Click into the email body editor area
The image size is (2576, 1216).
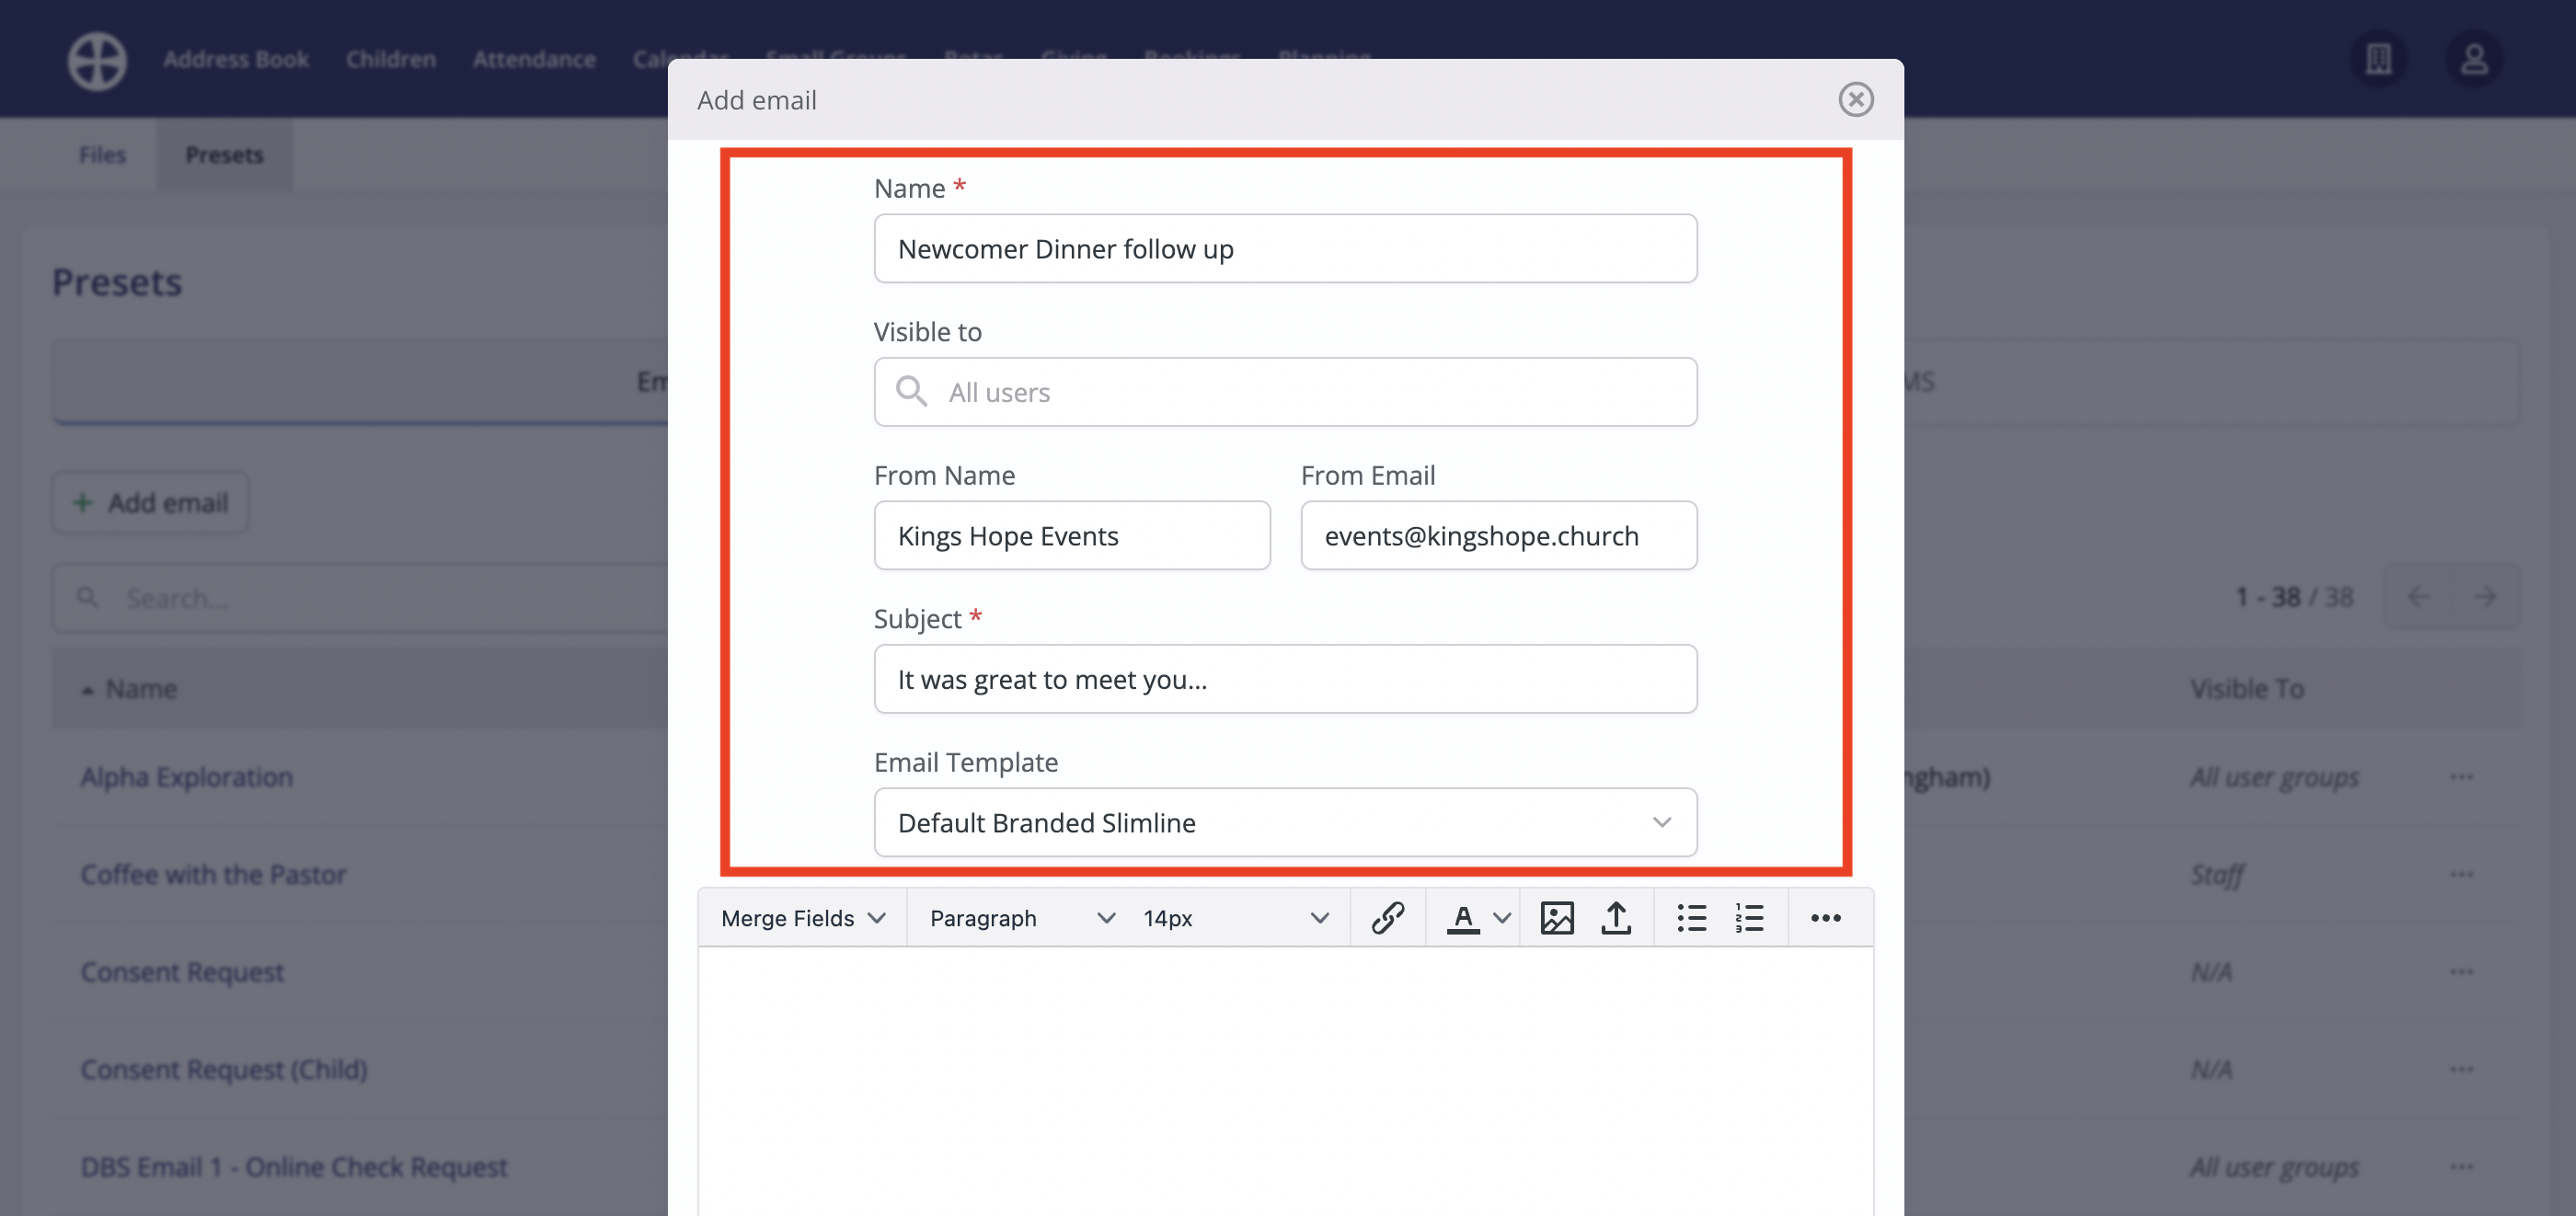[1285, 1080]
